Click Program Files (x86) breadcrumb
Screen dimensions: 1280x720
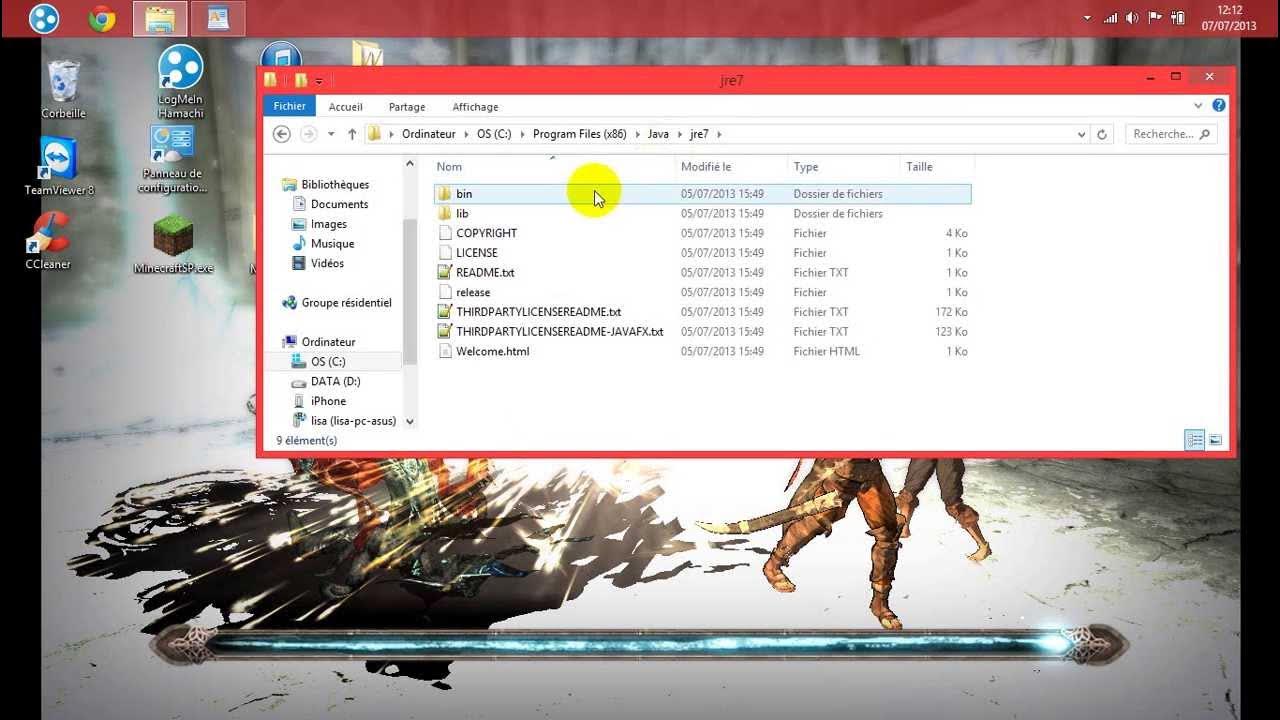click(x=579, y=134)
